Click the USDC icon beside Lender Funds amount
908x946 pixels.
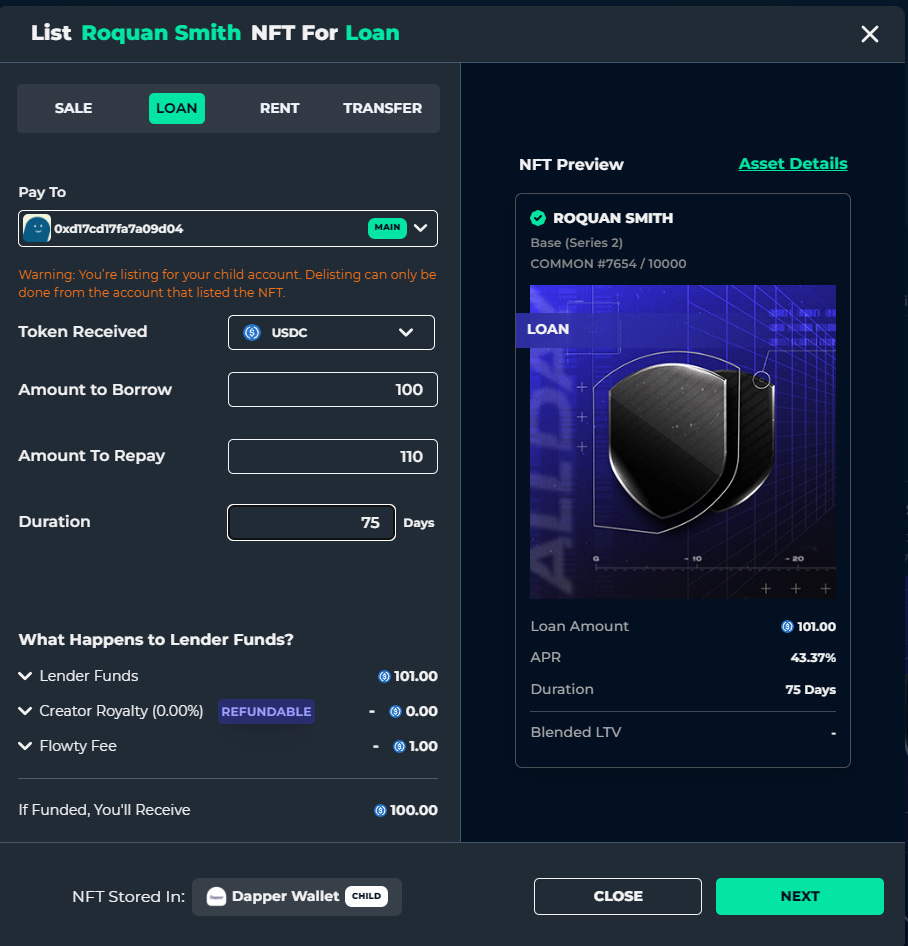pos(384,676)
